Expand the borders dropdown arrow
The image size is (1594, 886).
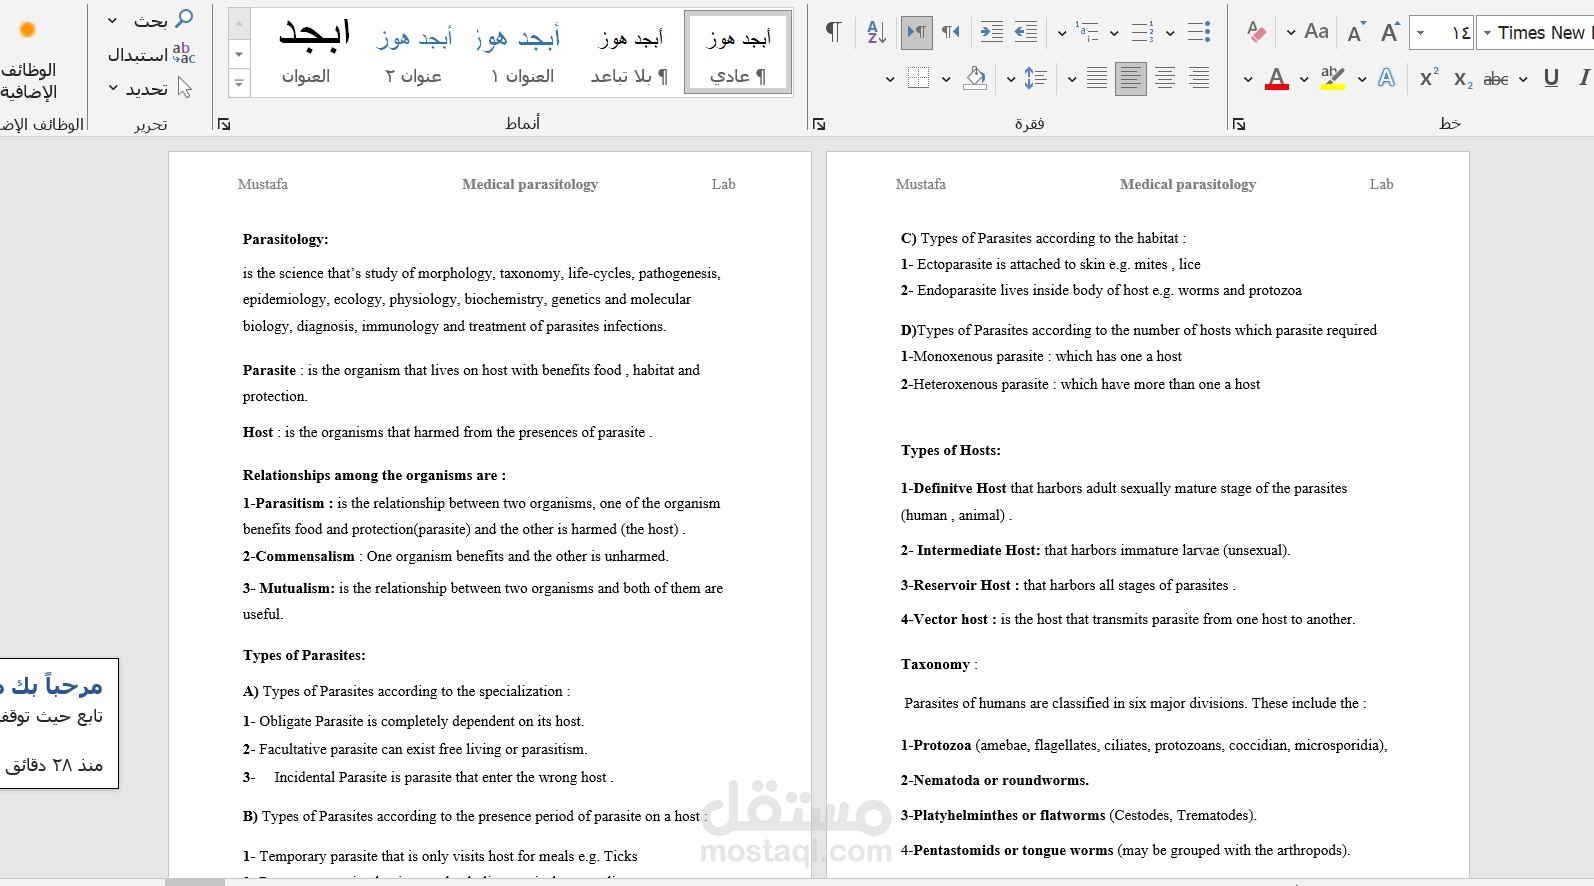tap(890, 79)
